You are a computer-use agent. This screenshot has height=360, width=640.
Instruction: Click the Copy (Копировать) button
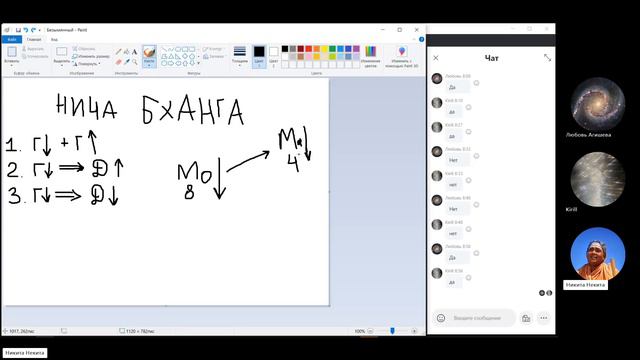tap(35, 56)
